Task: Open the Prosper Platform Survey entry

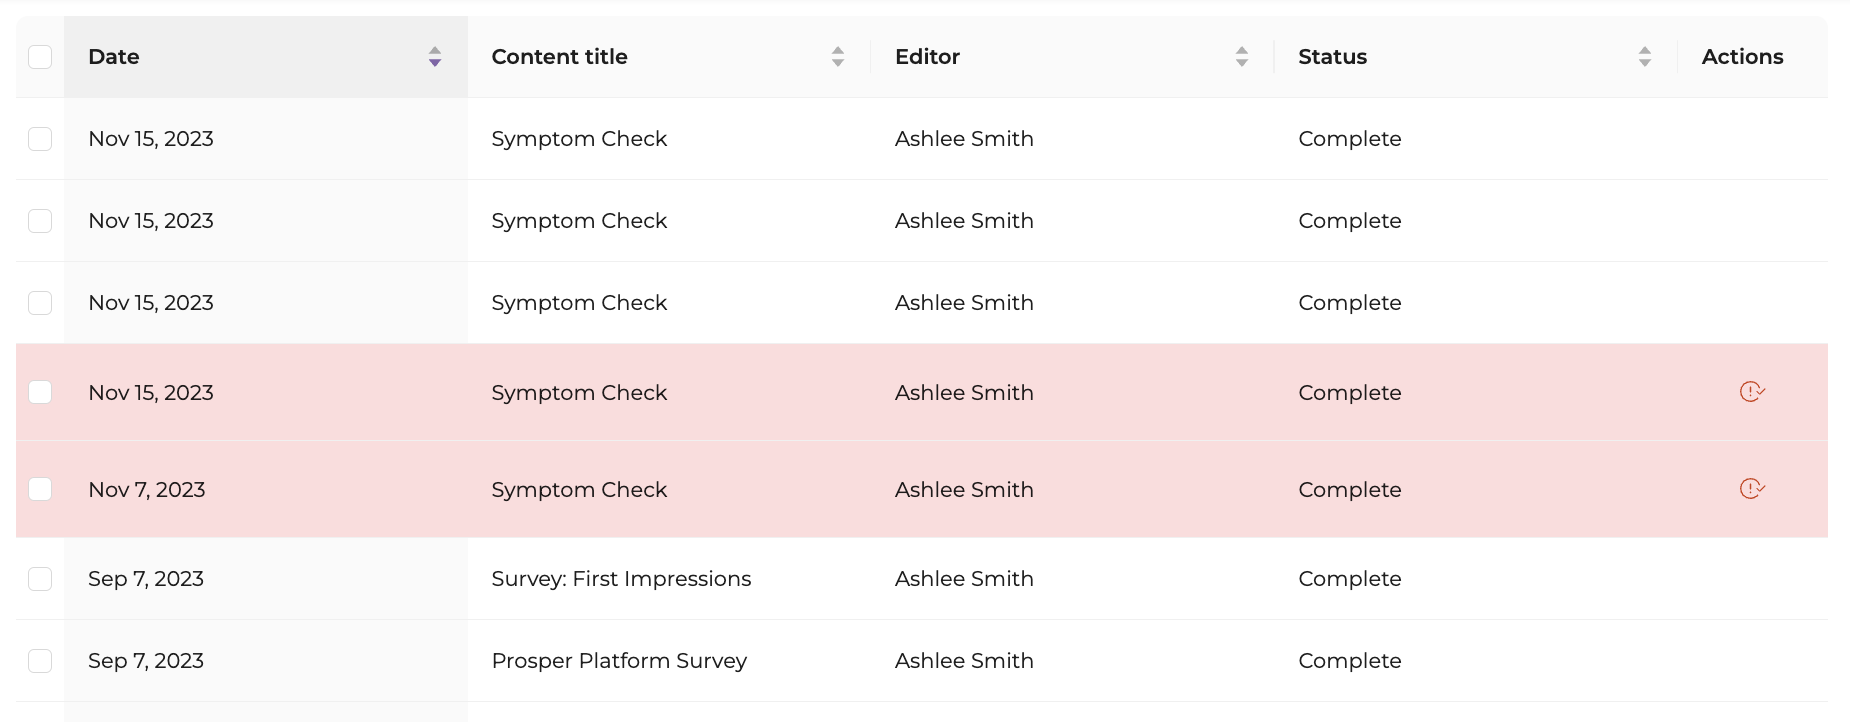Action: point(619,661)
